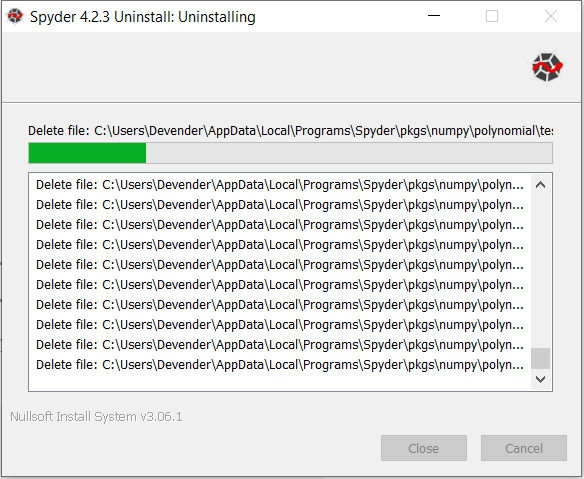Screen dimensions: 584x479
Task: Click the log list scrollbar up arrow
Action: click(x=540, y=185)
